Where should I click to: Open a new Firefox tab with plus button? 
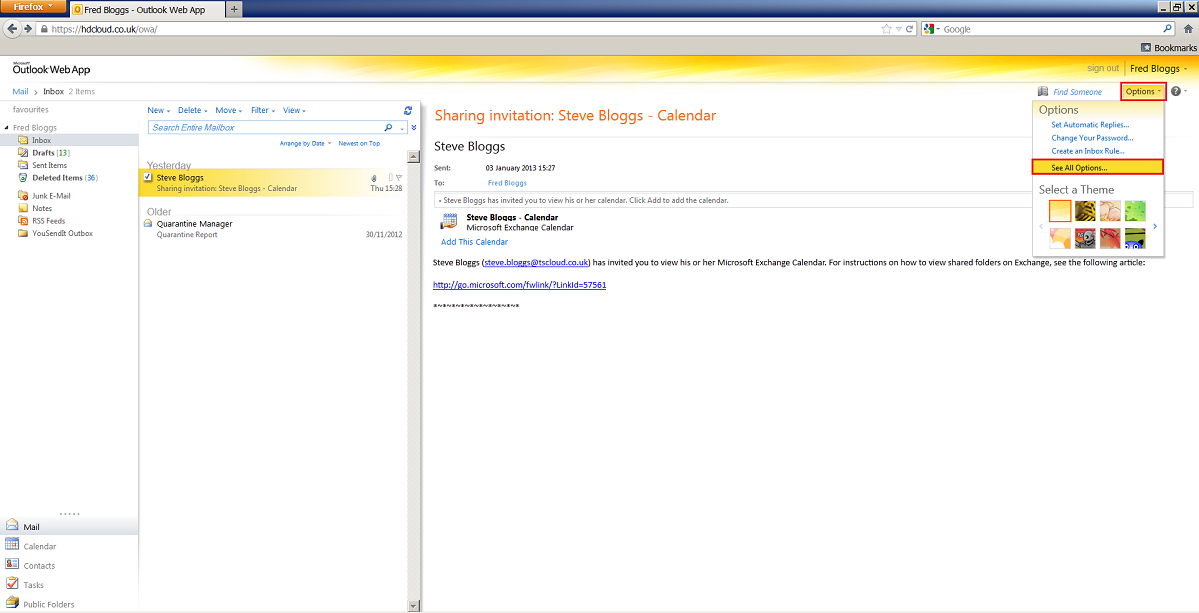(x=234, y=8)
